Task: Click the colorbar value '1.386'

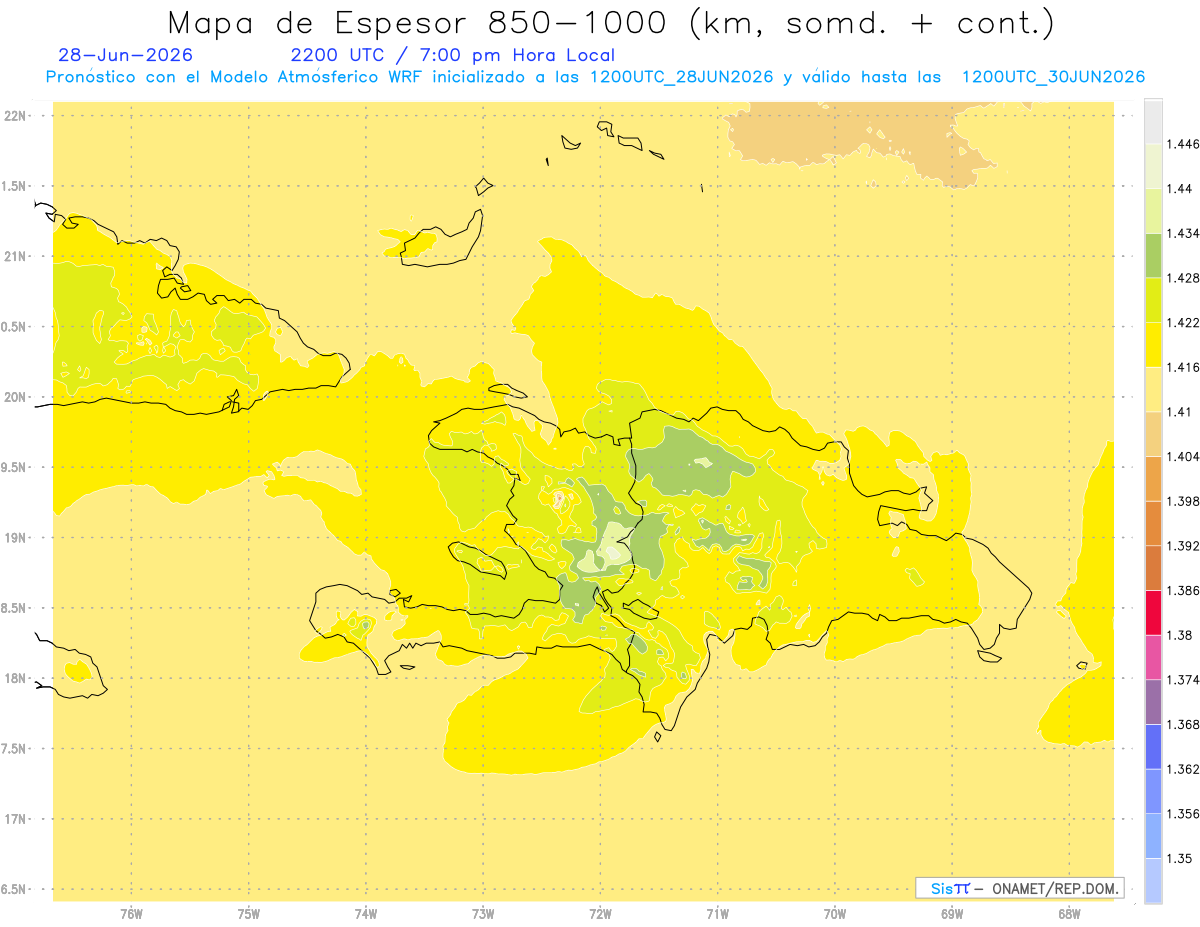Action: click(x=1182, y=591)
